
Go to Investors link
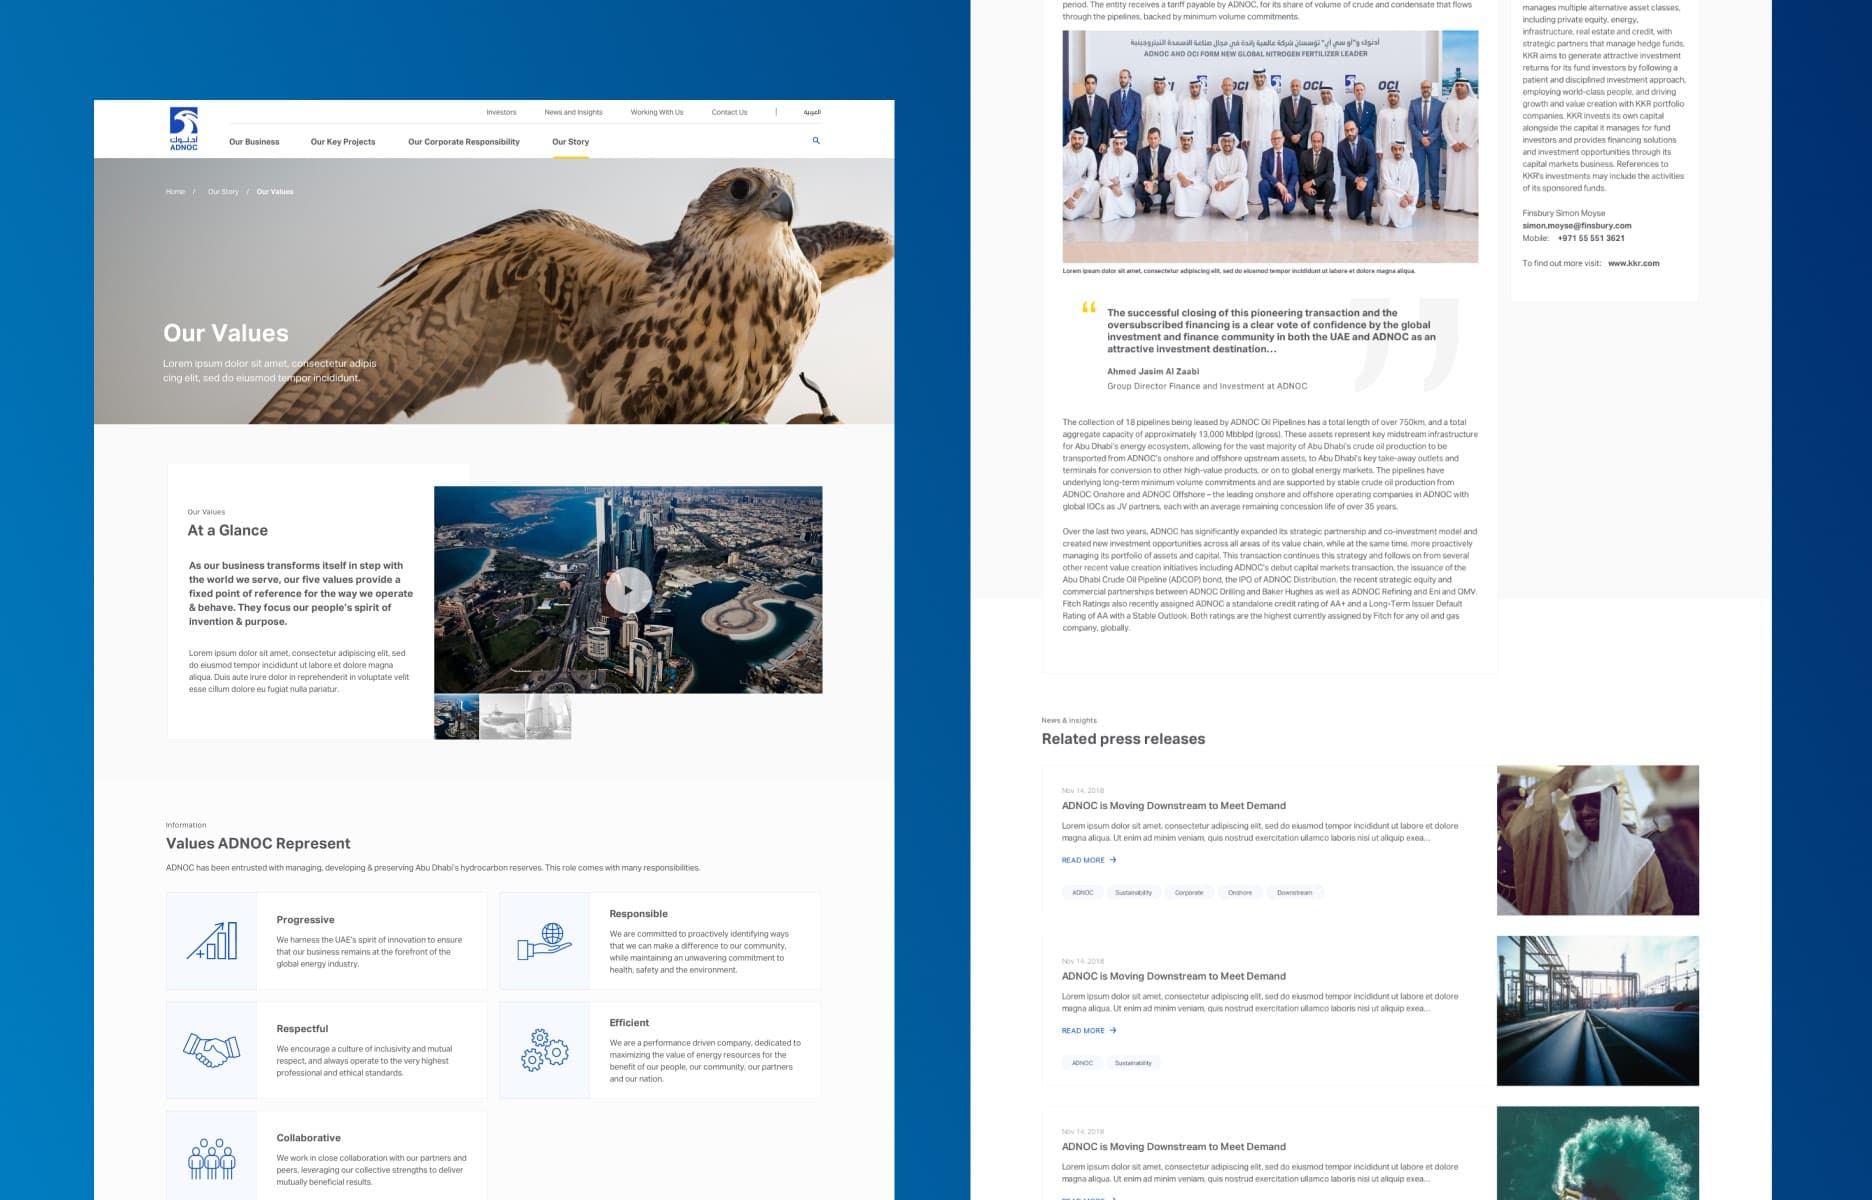[501, 112]
